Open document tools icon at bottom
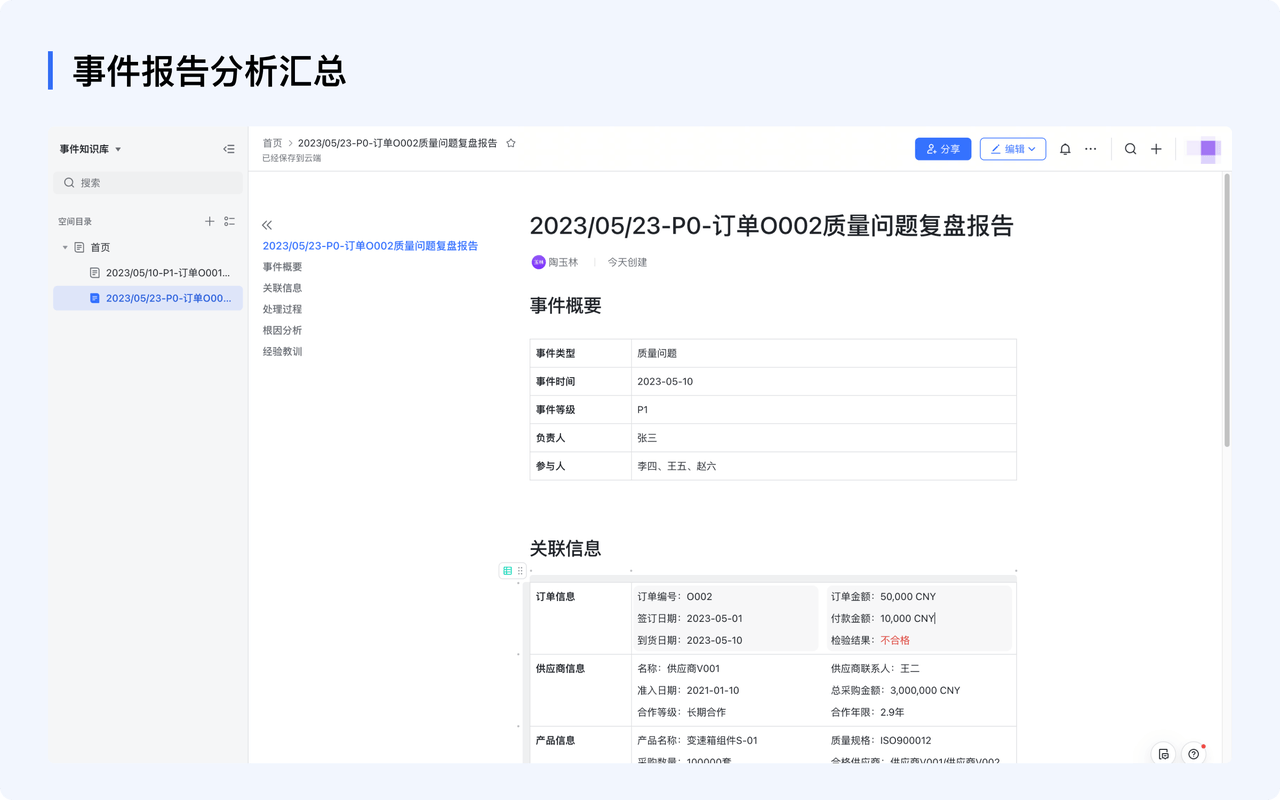 point(1163,754)
